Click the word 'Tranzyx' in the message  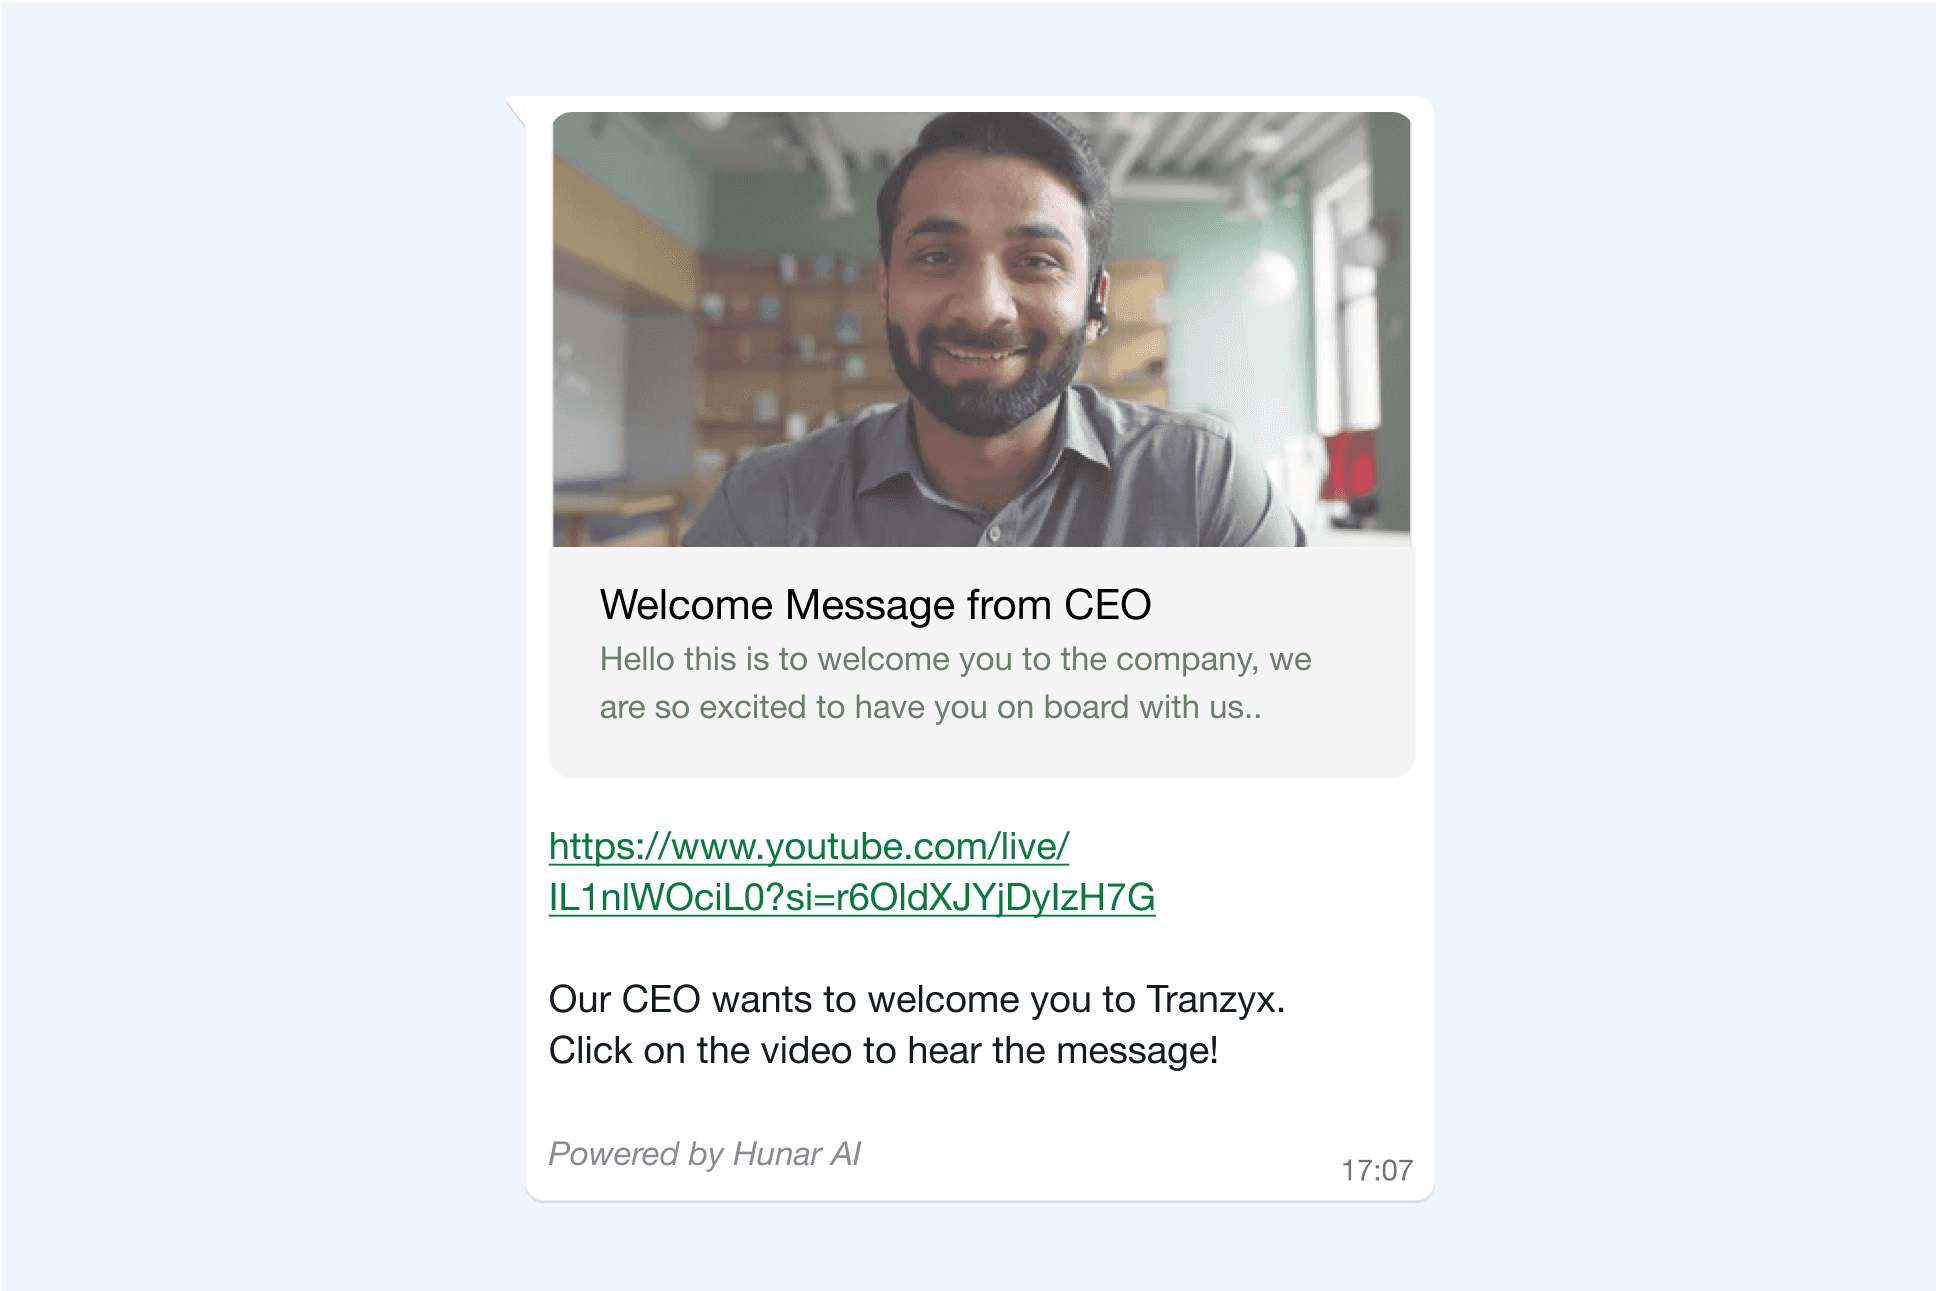click(x=1216, y=1000)
